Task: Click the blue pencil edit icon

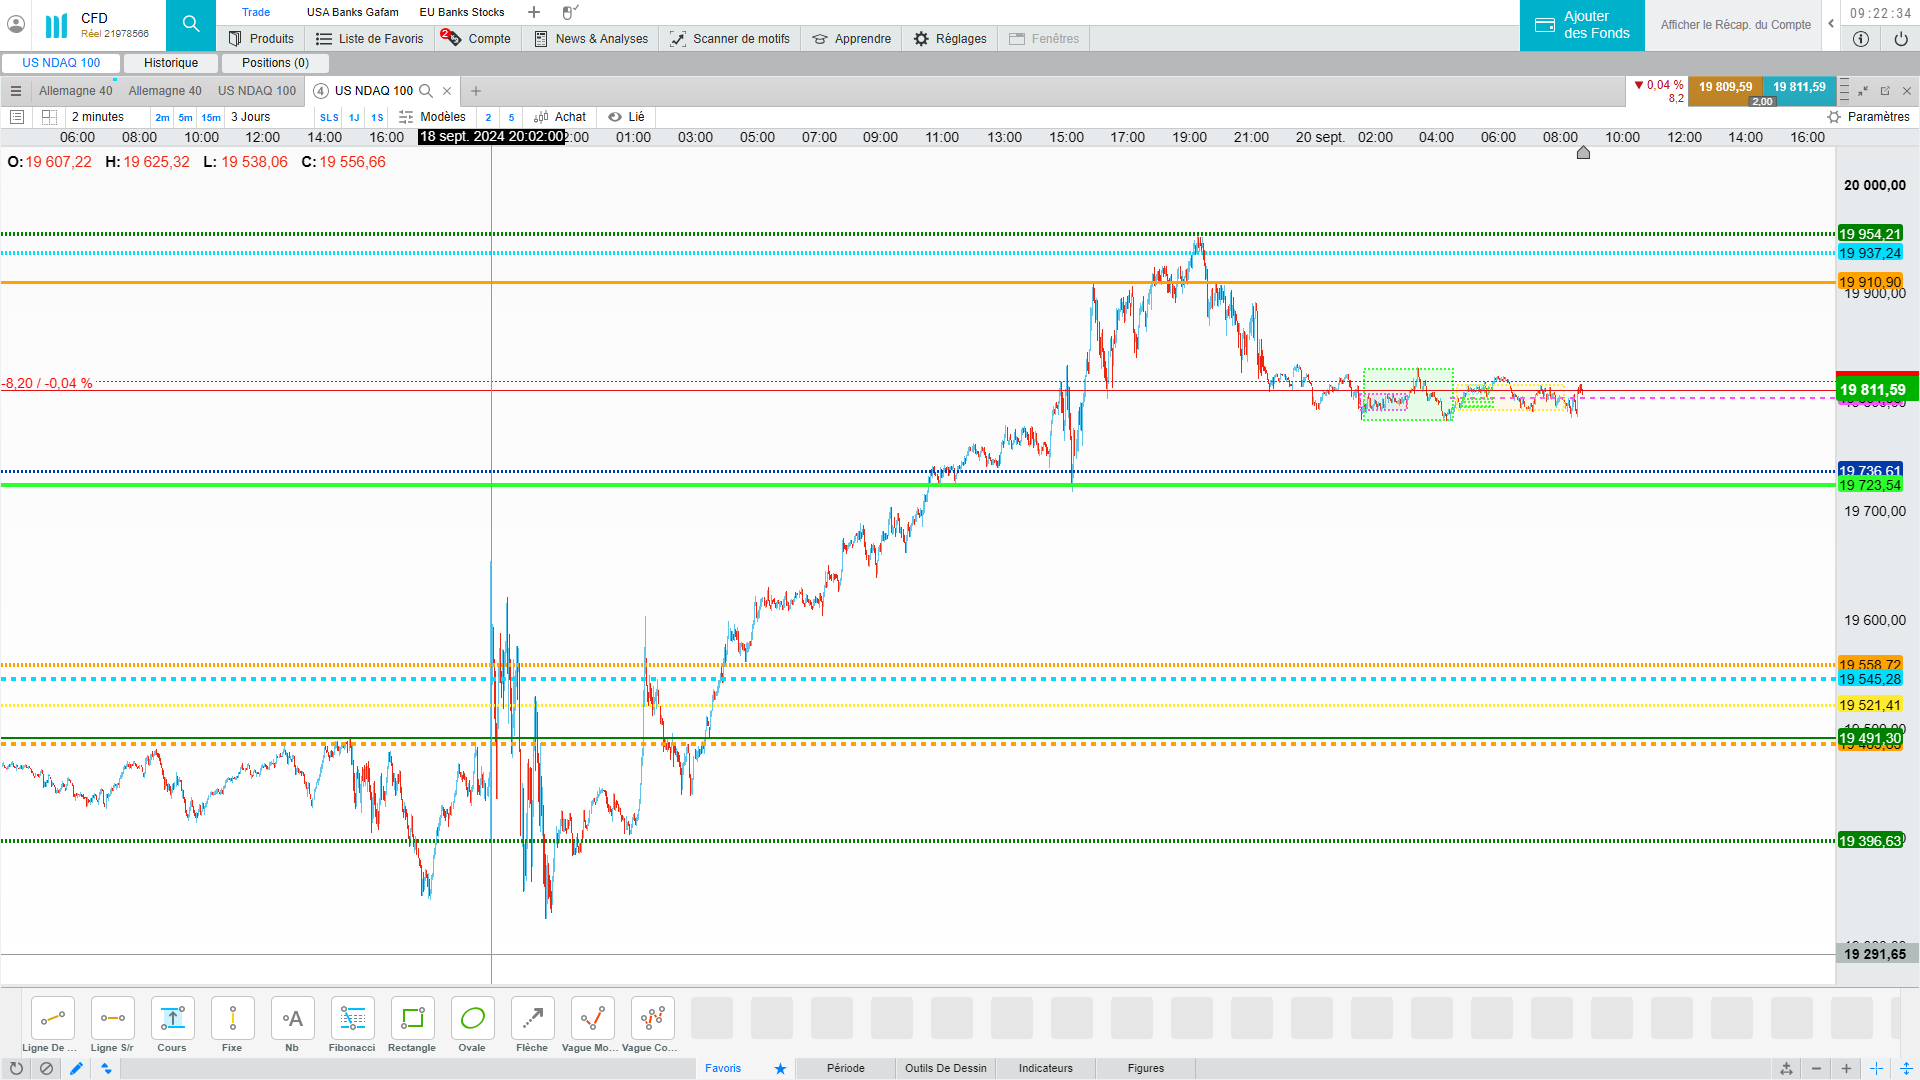Action: pyautogui.click(x=76, y=1068)
